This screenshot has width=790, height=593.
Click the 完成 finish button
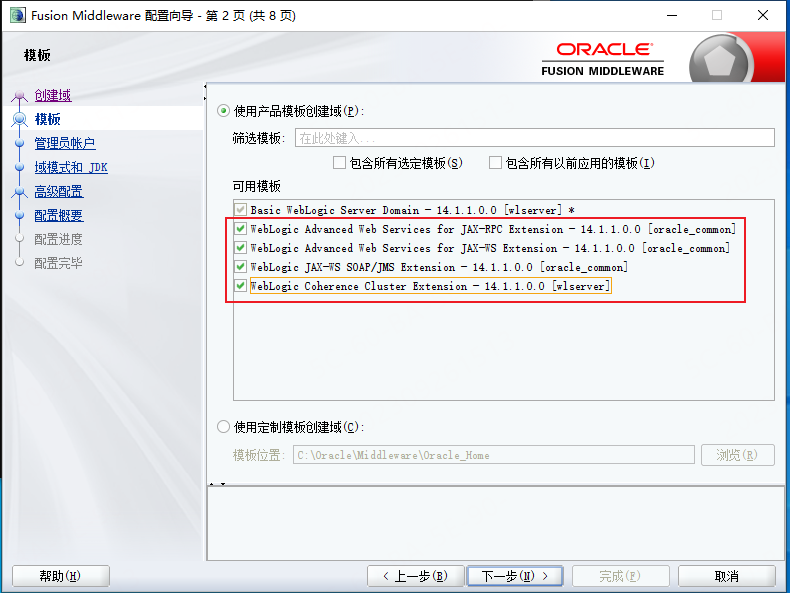click(620, 576)
